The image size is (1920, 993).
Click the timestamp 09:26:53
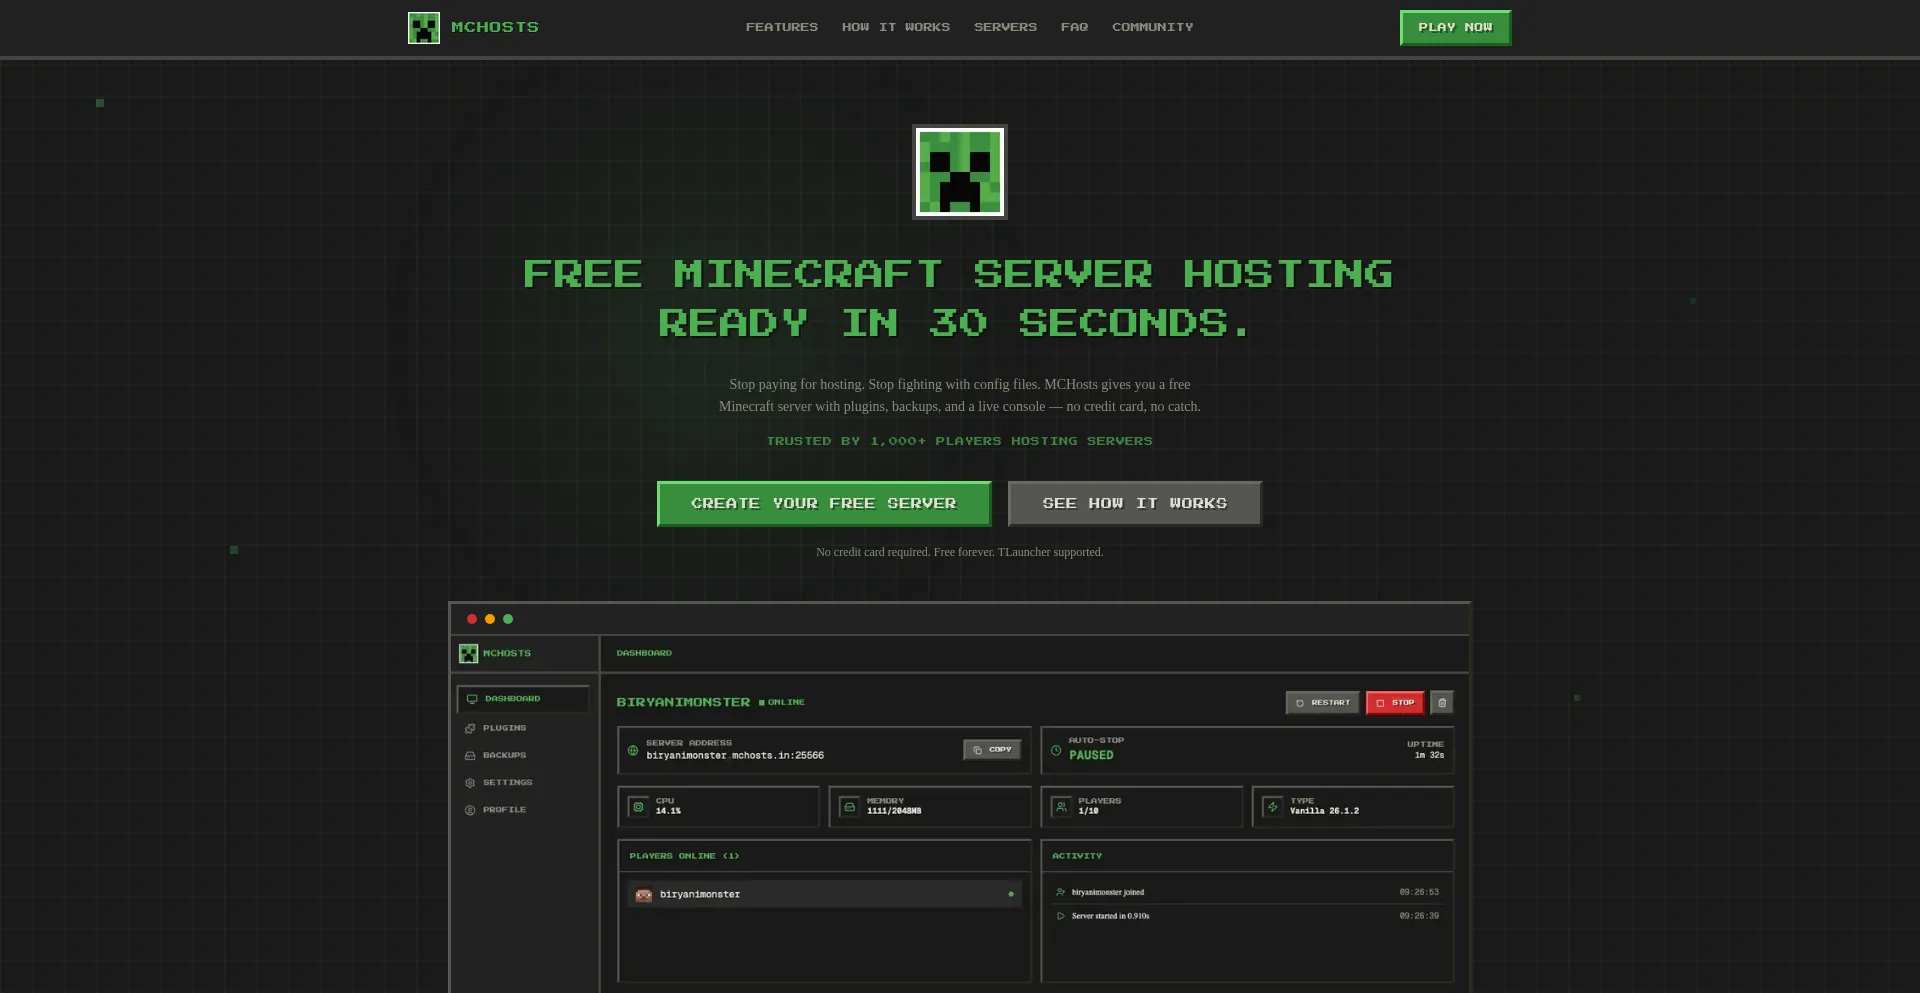point(1419,892)
